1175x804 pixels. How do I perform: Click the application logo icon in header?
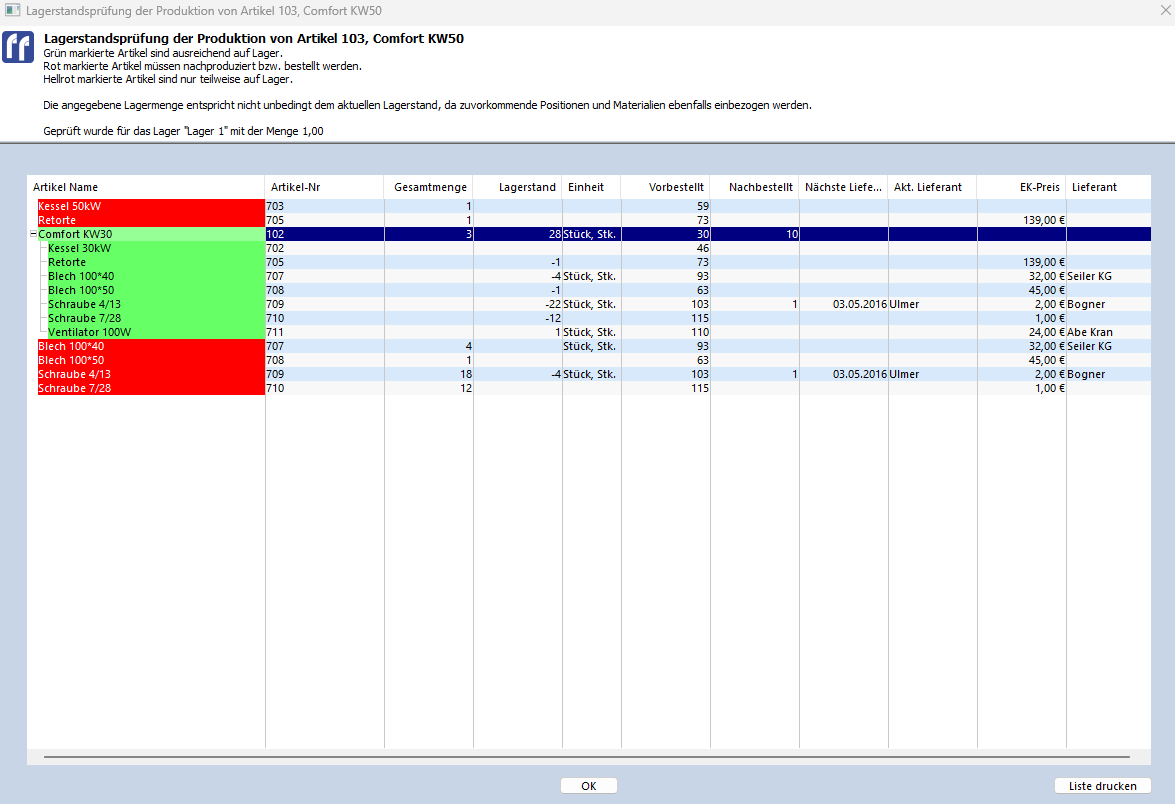click(18, 47)
